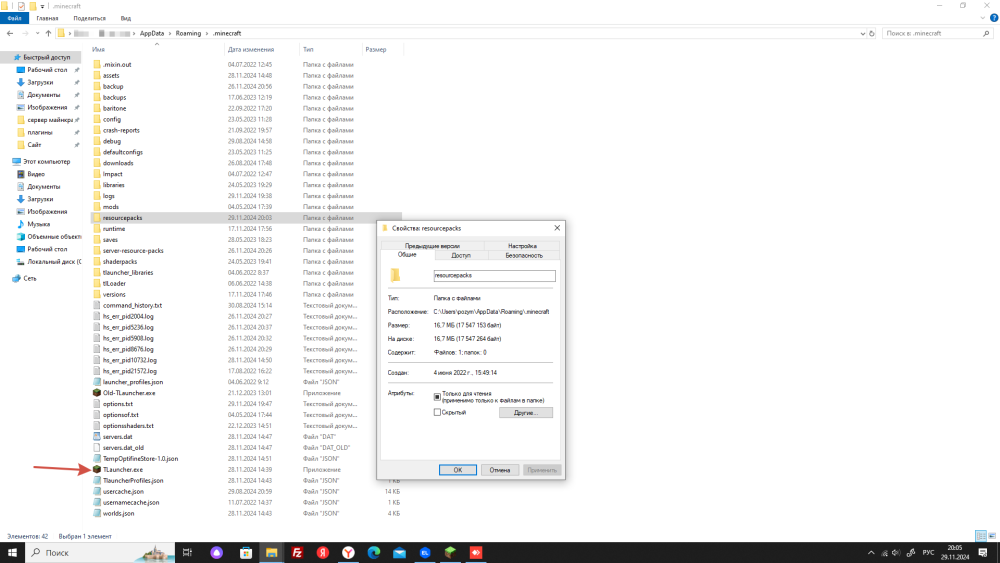Show hidden system tray icons chevron
This screenshot has width=1000, height=563.
[x=871, y=553]
